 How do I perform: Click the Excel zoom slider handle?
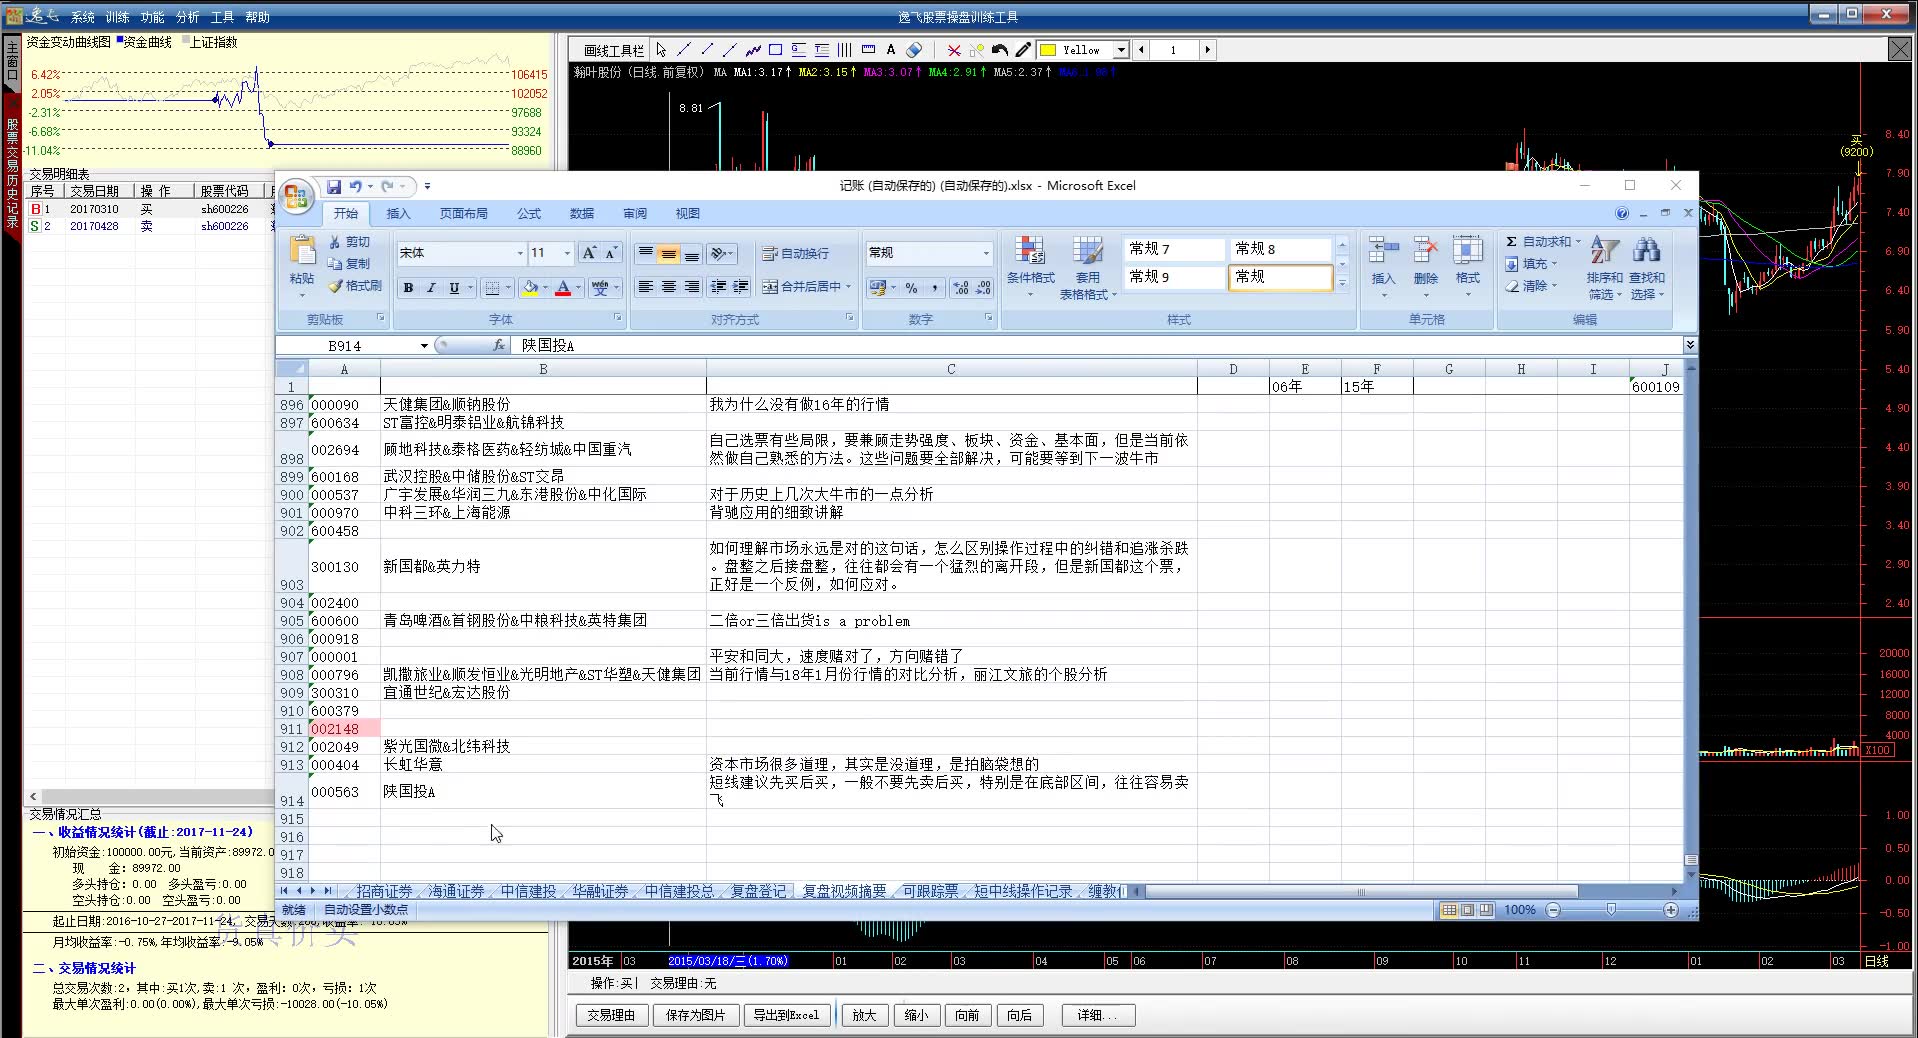tap(1611, 910)
